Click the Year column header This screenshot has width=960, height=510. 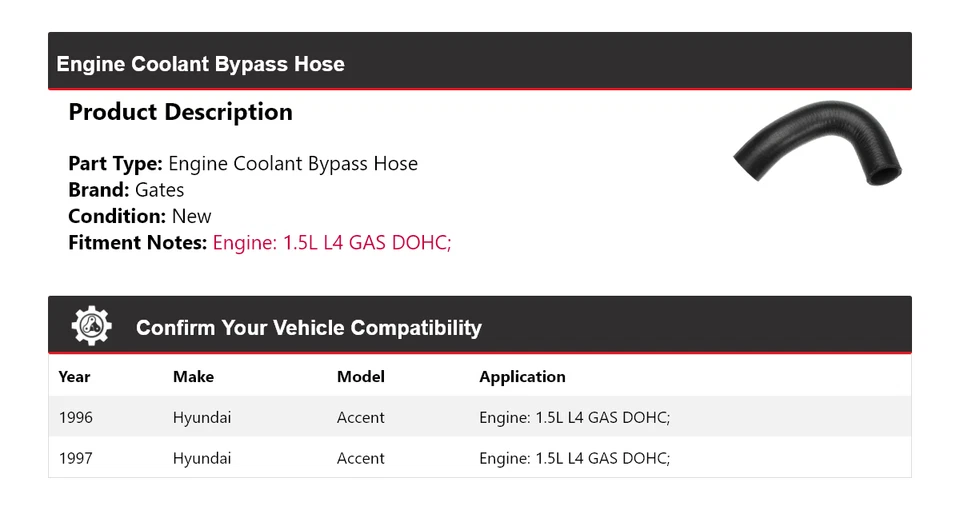74,377
